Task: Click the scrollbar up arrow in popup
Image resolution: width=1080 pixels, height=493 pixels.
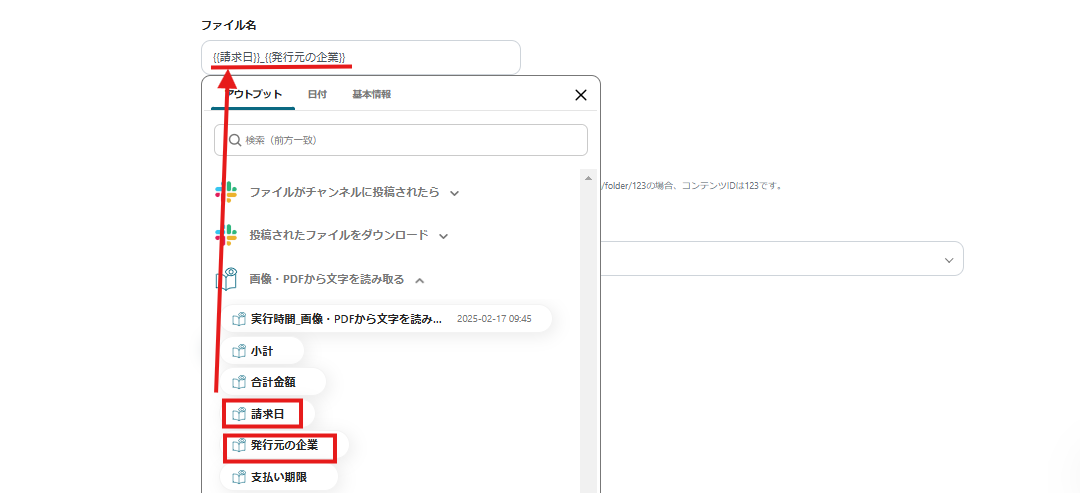Action: point(588,178)
